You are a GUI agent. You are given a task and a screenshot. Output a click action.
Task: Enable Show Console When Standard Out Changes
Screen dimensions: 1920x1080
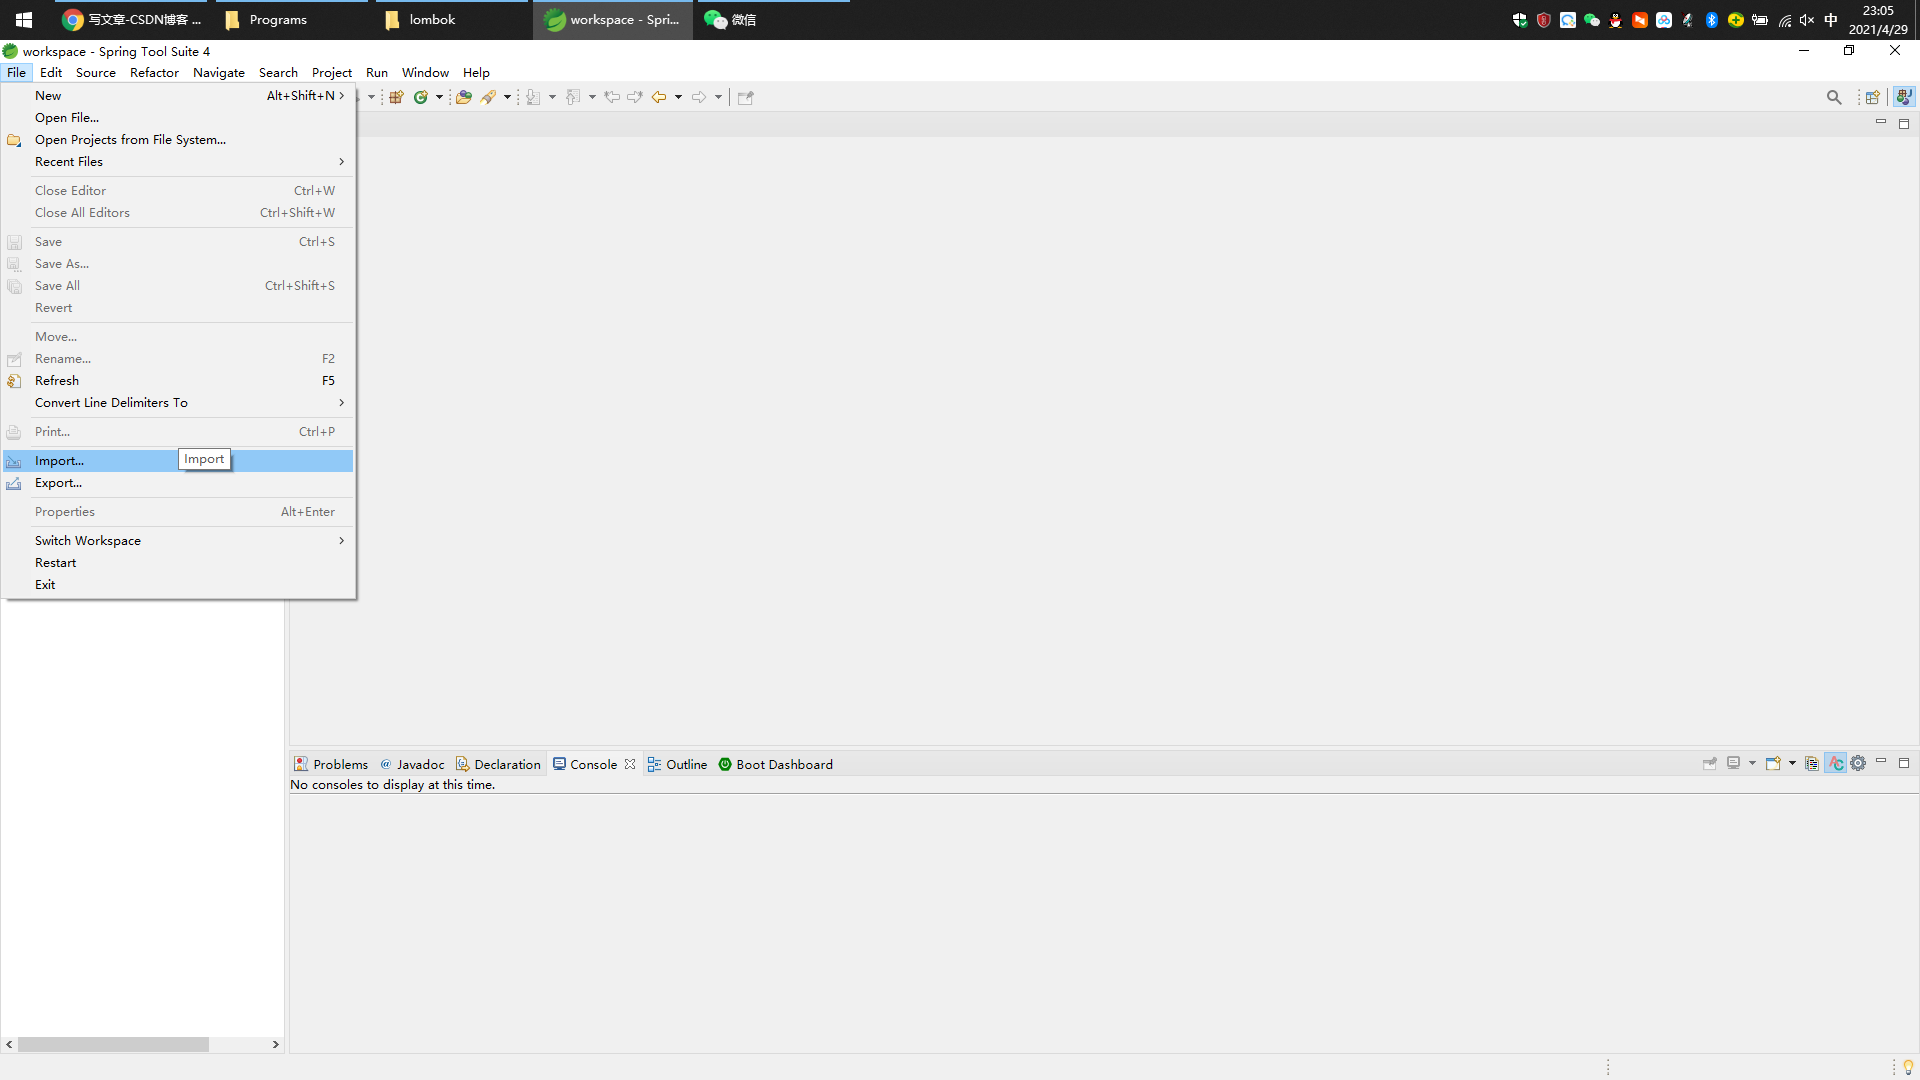(x=1813, y=763)
